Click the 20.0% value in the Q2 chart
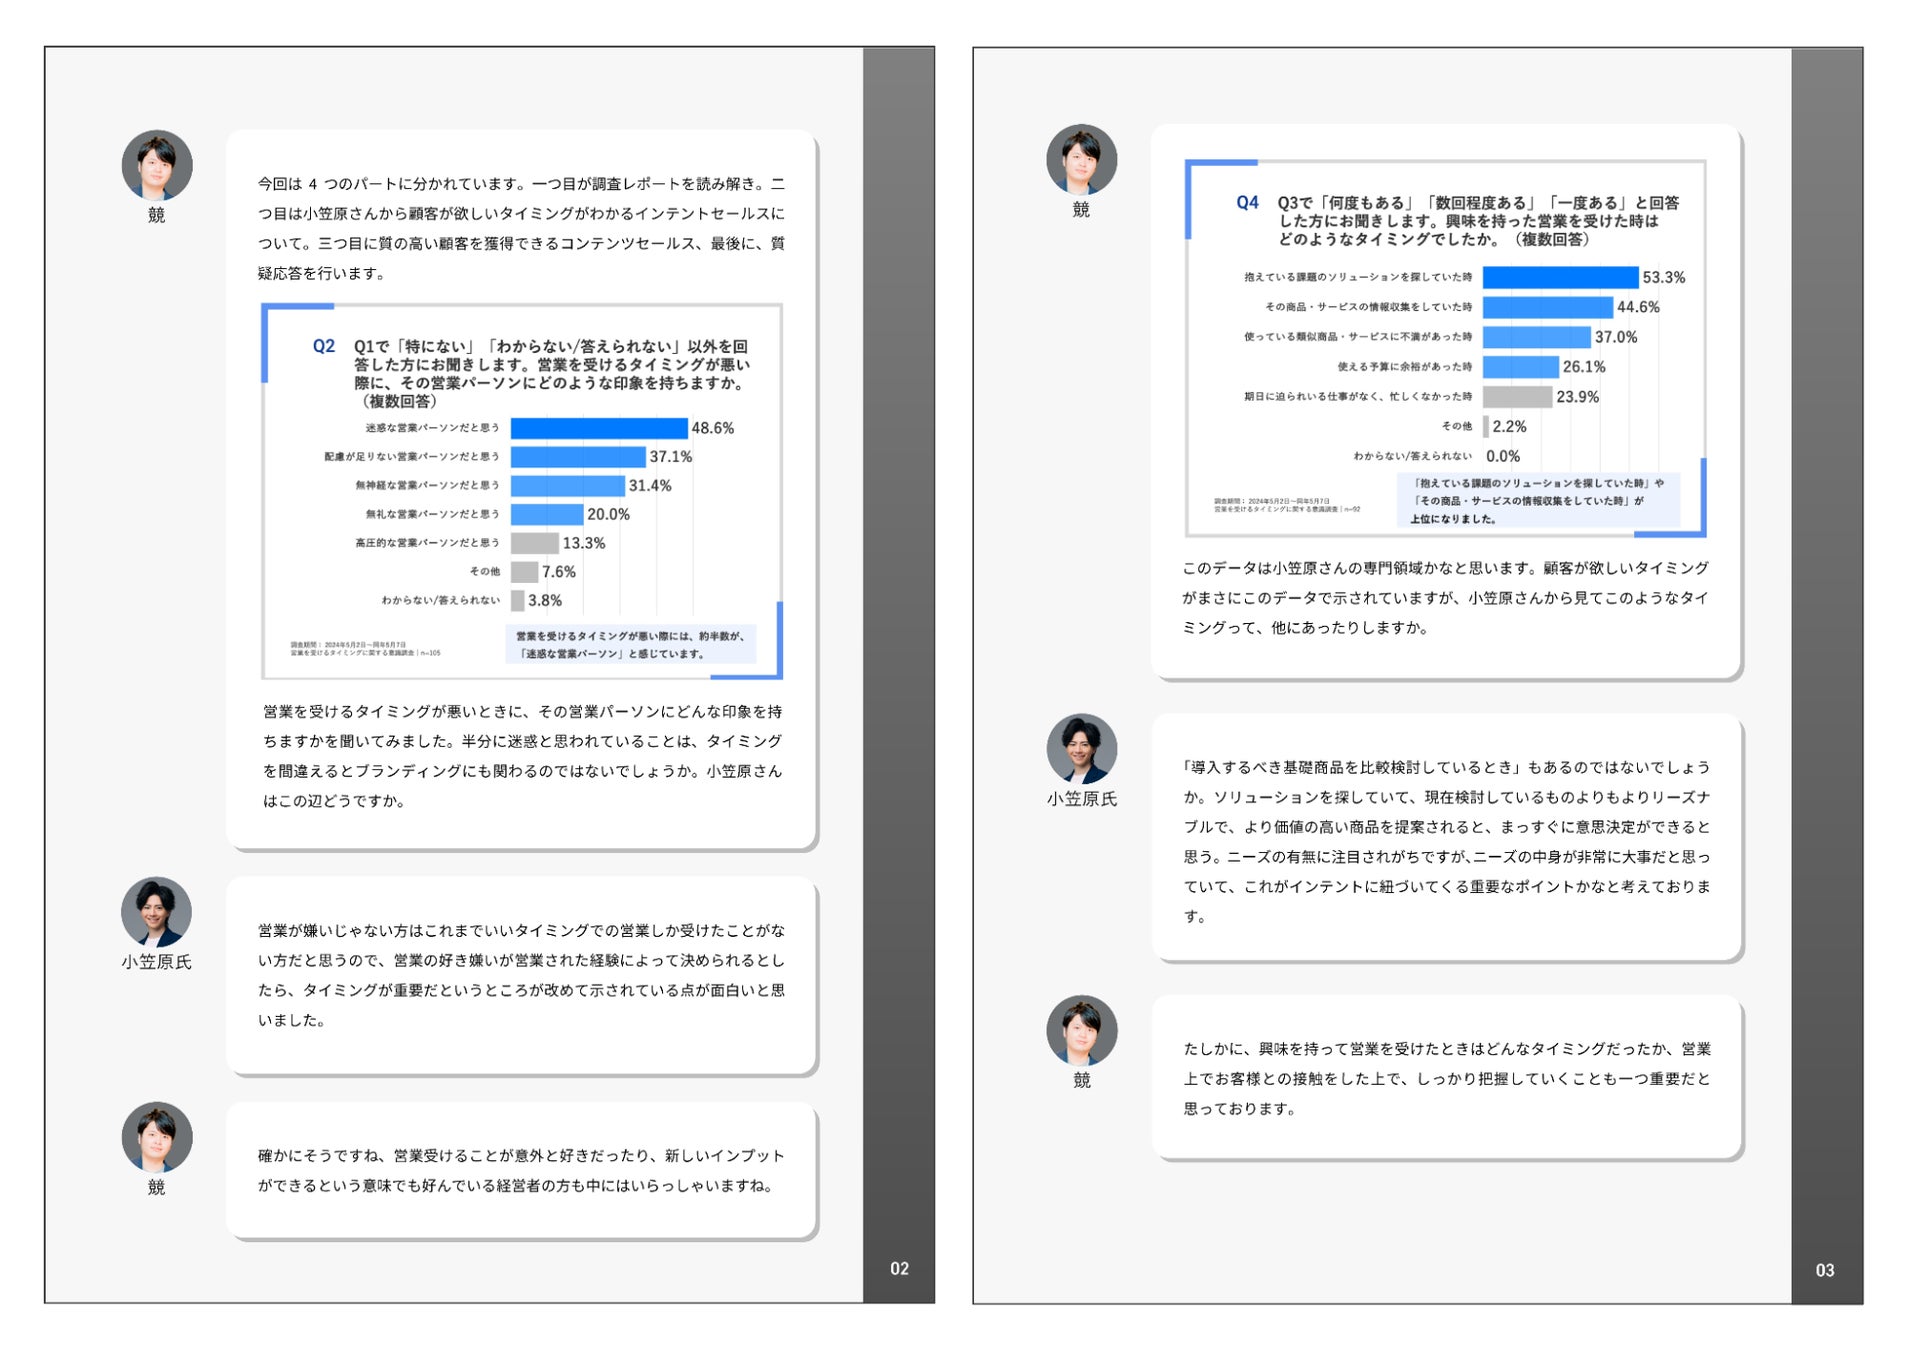 [608, 515]
